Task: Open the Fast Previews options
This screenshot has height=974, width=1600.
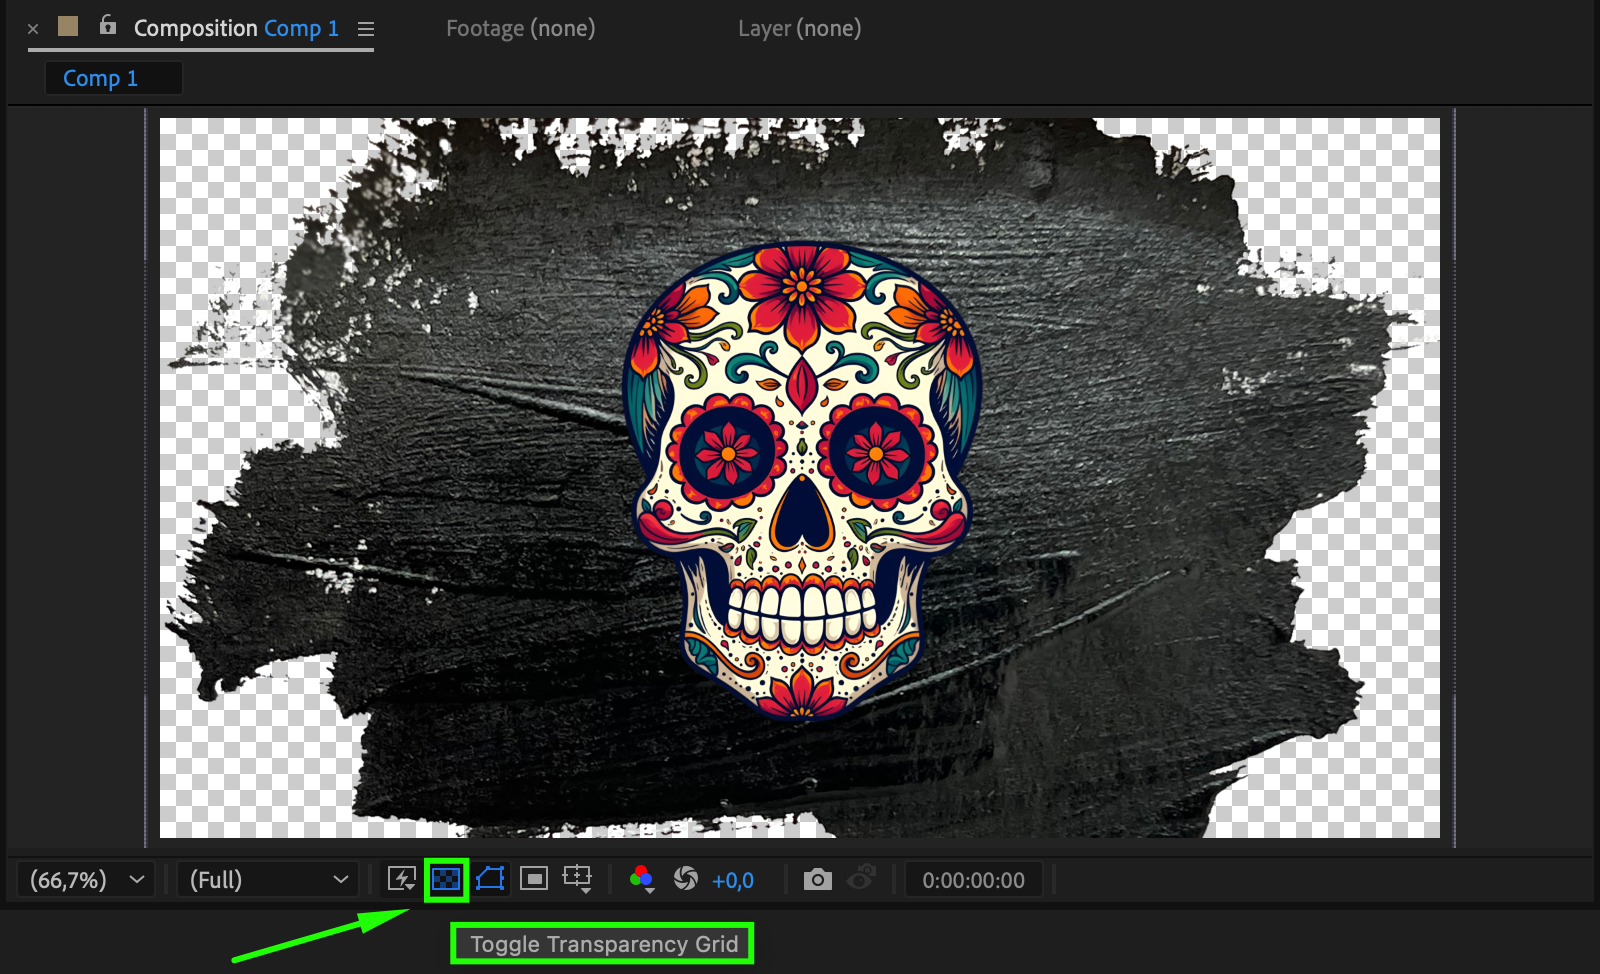Action: click(x=402, y=880)
